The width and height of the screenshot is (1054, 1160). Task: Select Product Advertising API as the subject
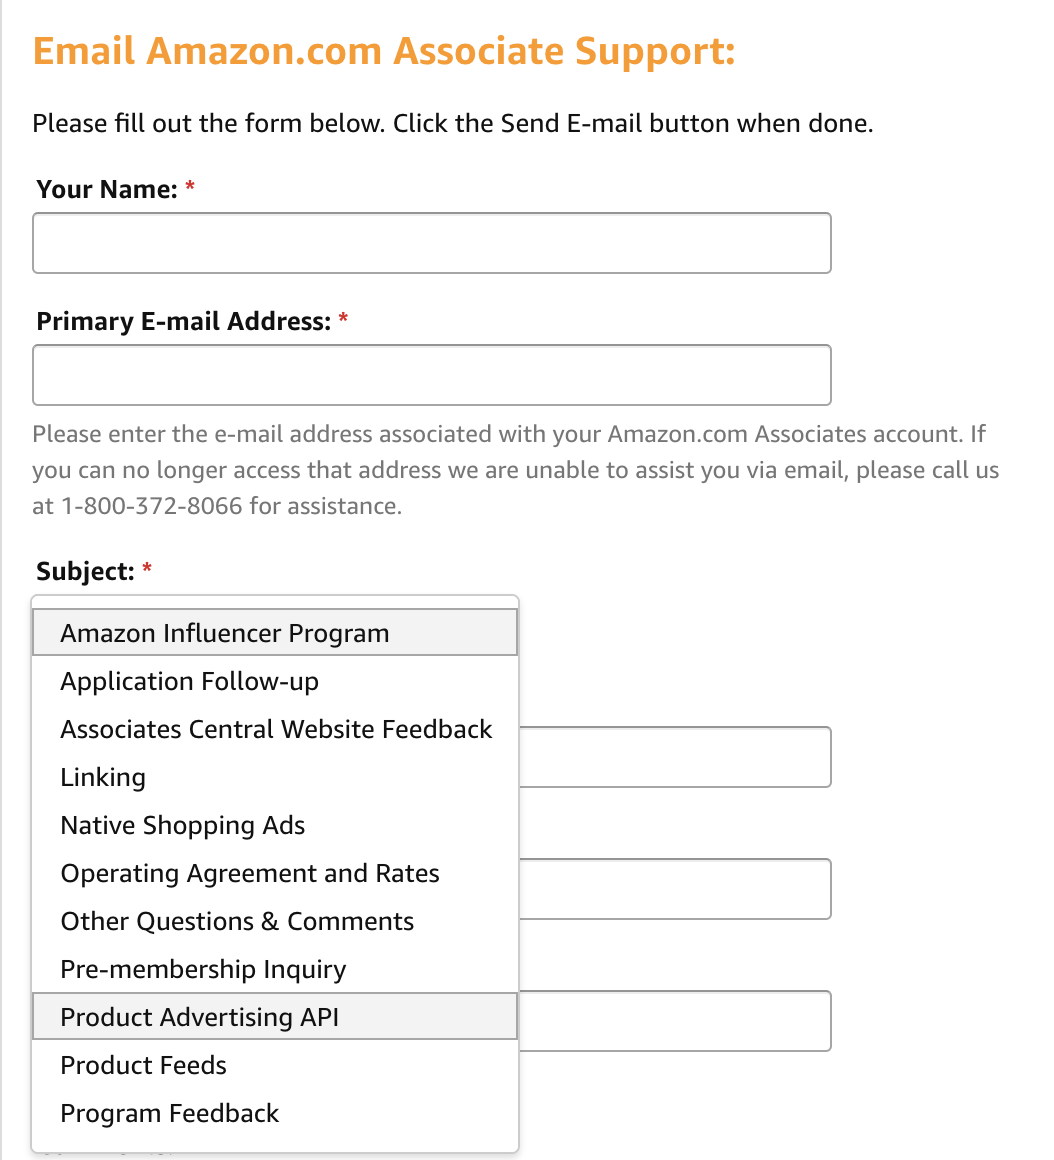(x=200, y=1018)
